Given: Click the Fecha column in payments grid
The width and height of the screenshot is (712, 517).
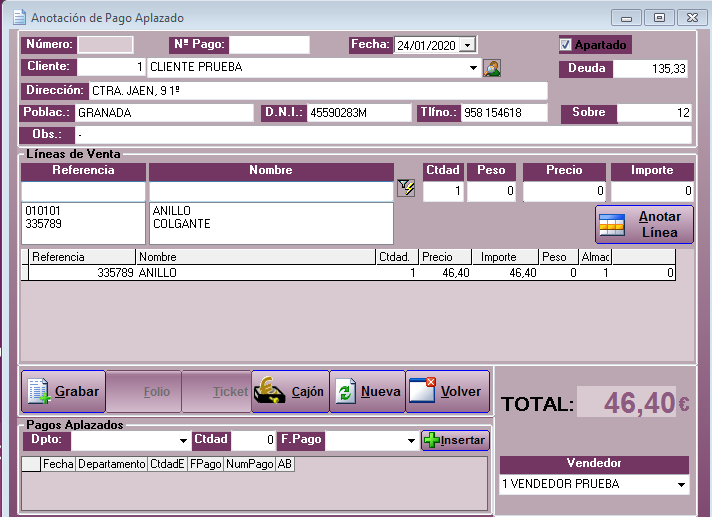Looking at the screenshot, I should pos(58,464).
